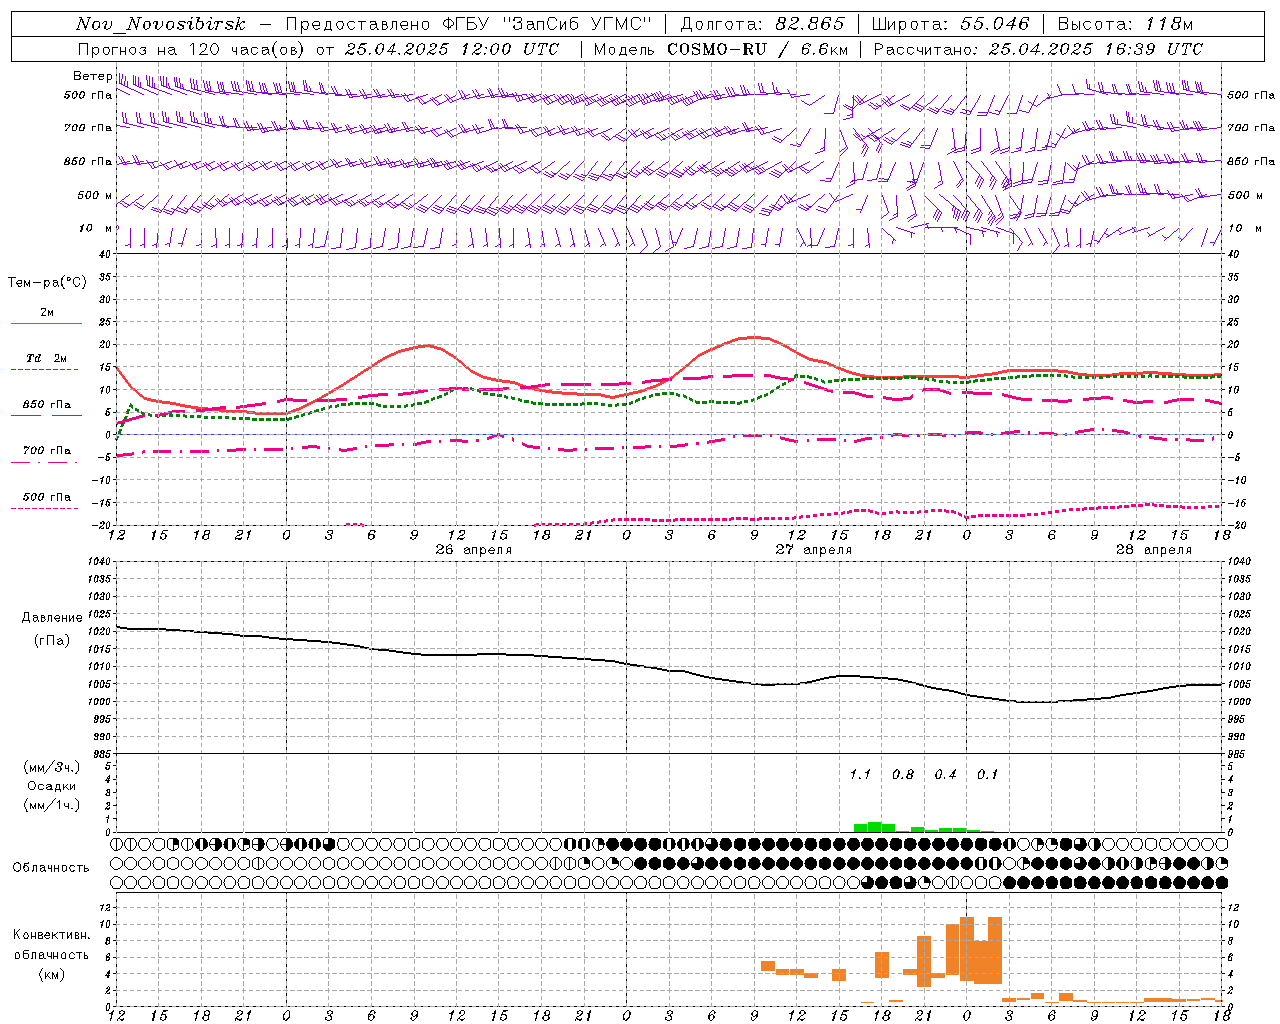Click the (мм/1ч.) precipitation unit label
1280x1024 pixels.
pyautogui.click(x=51, y=805)
